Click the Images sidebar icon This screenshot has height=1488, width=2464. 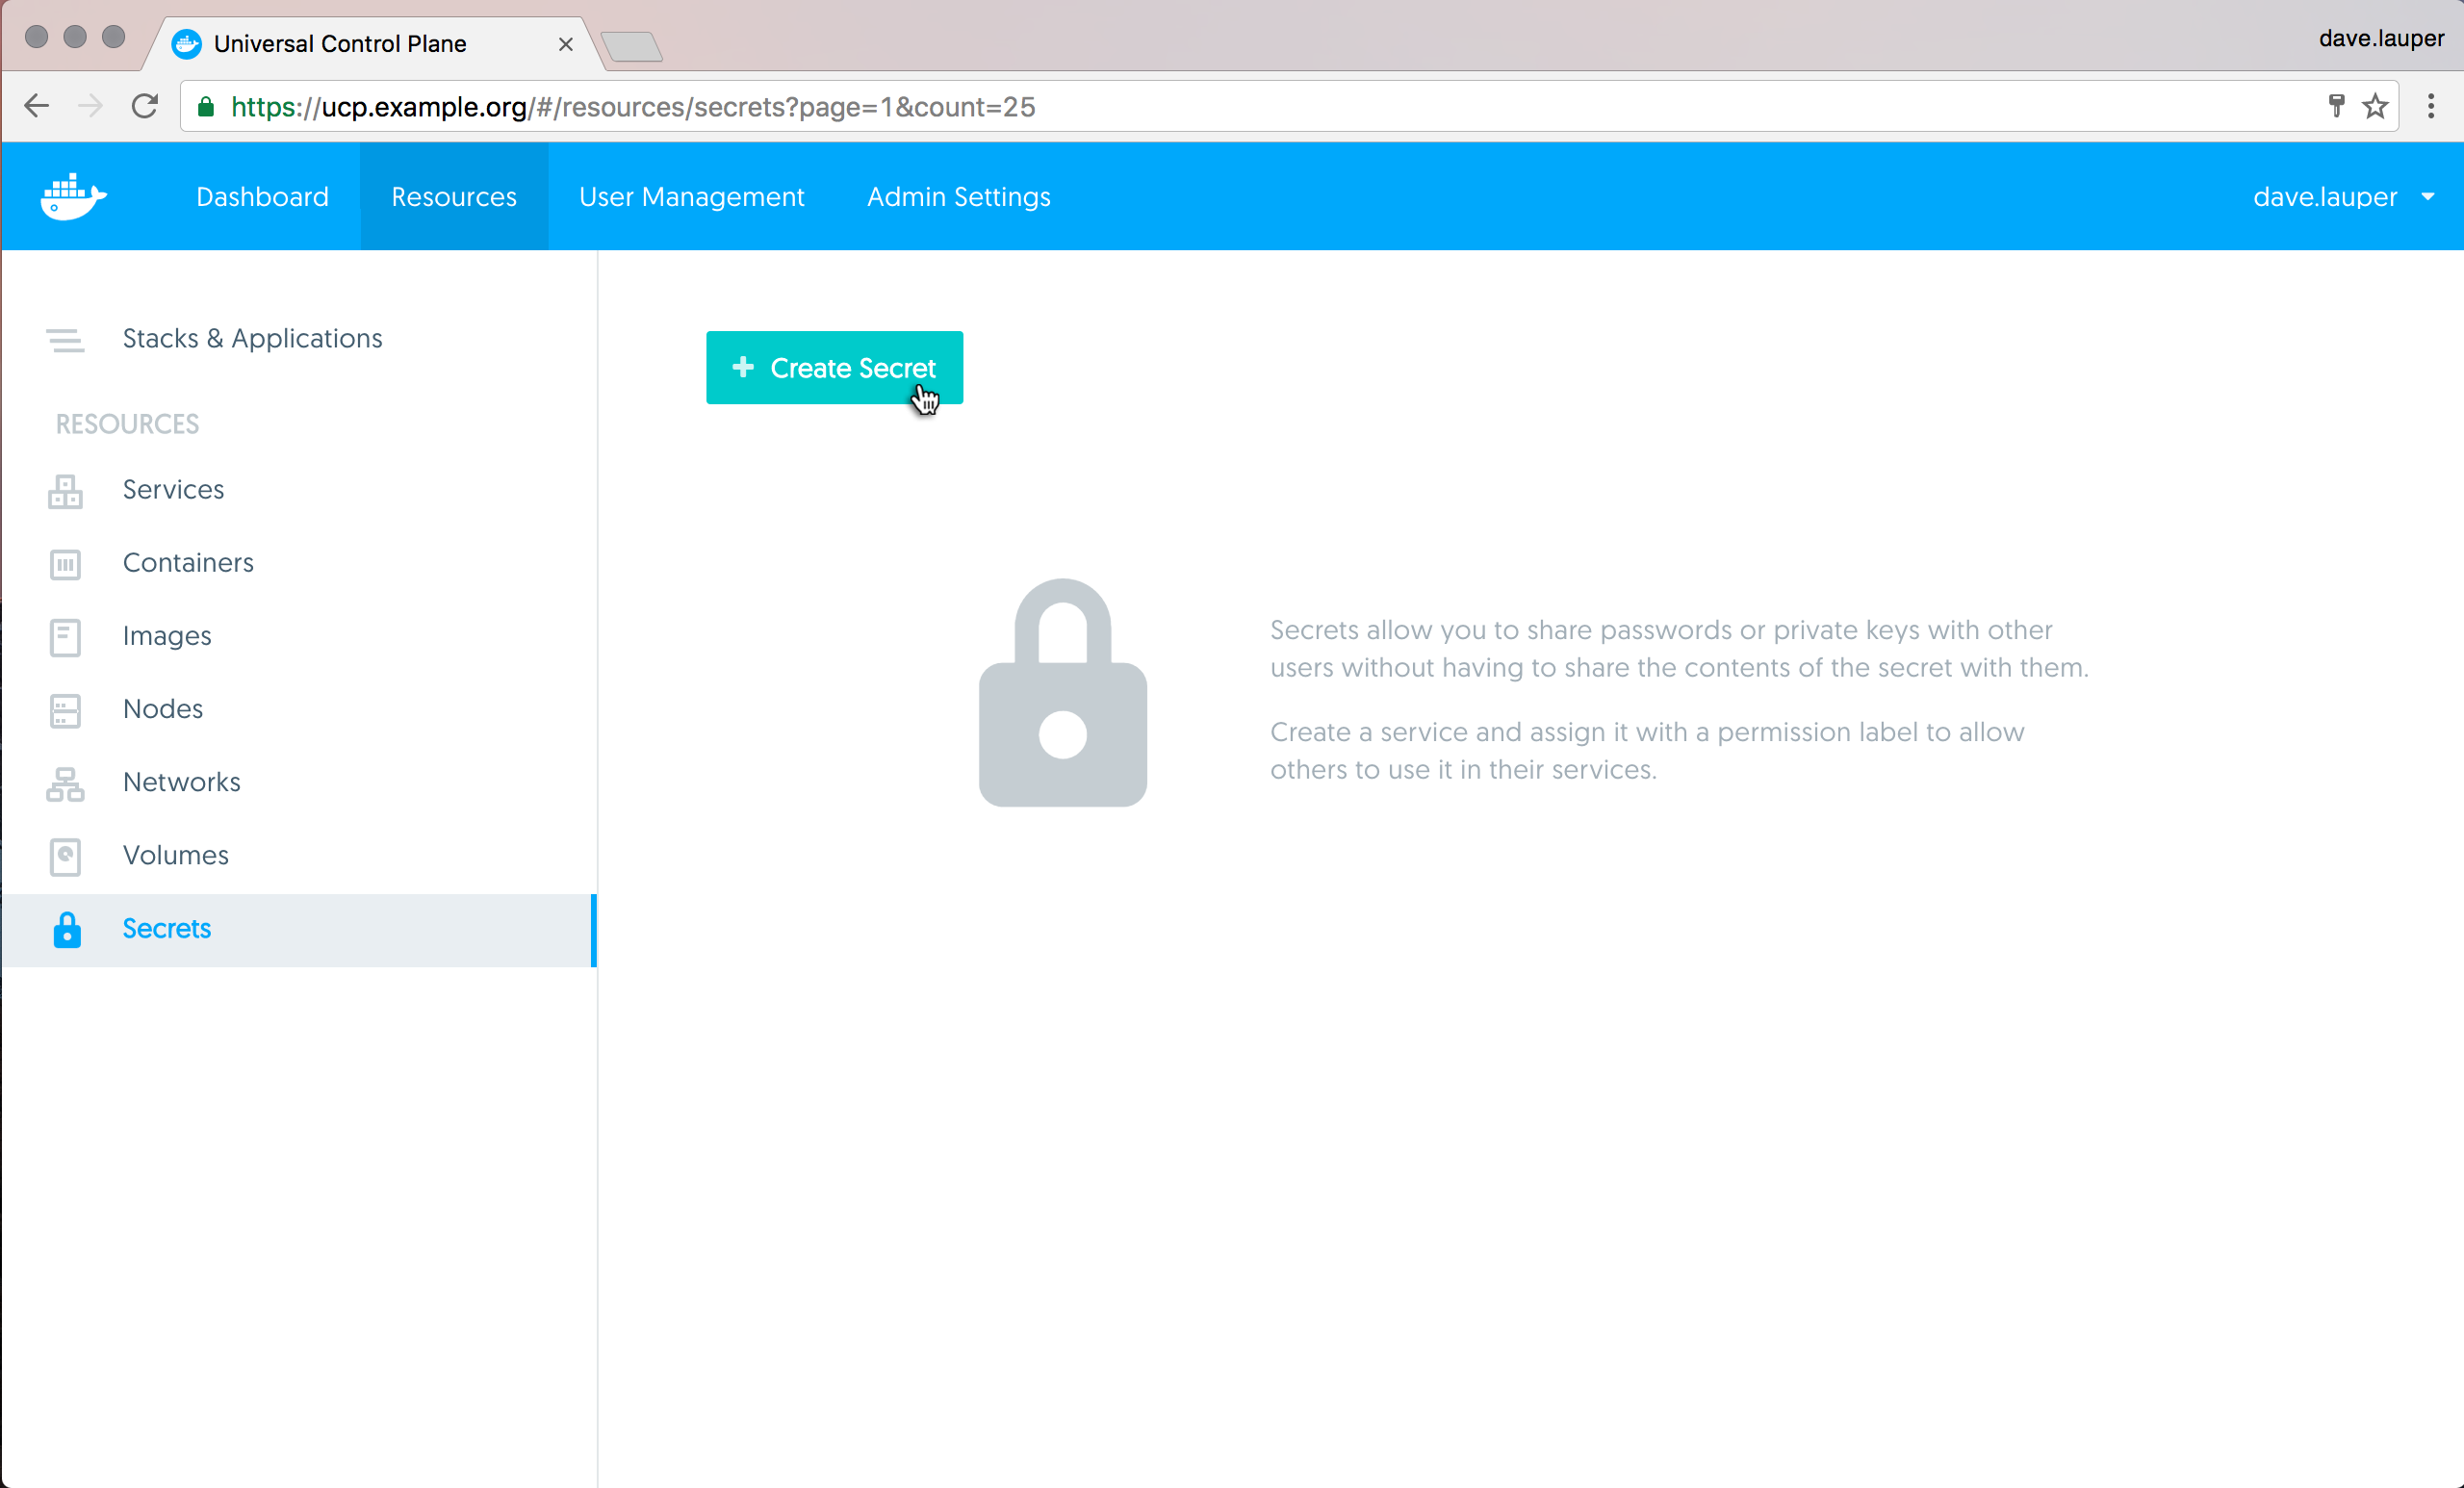pyautogui.click(x=65, y=637)
